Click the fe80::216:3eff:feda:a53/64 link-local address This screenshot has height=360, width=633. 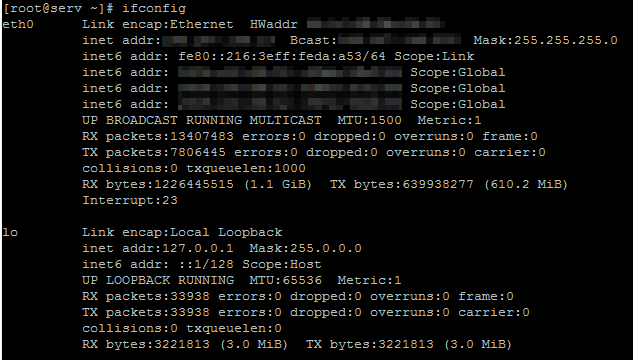click(282, 56)
